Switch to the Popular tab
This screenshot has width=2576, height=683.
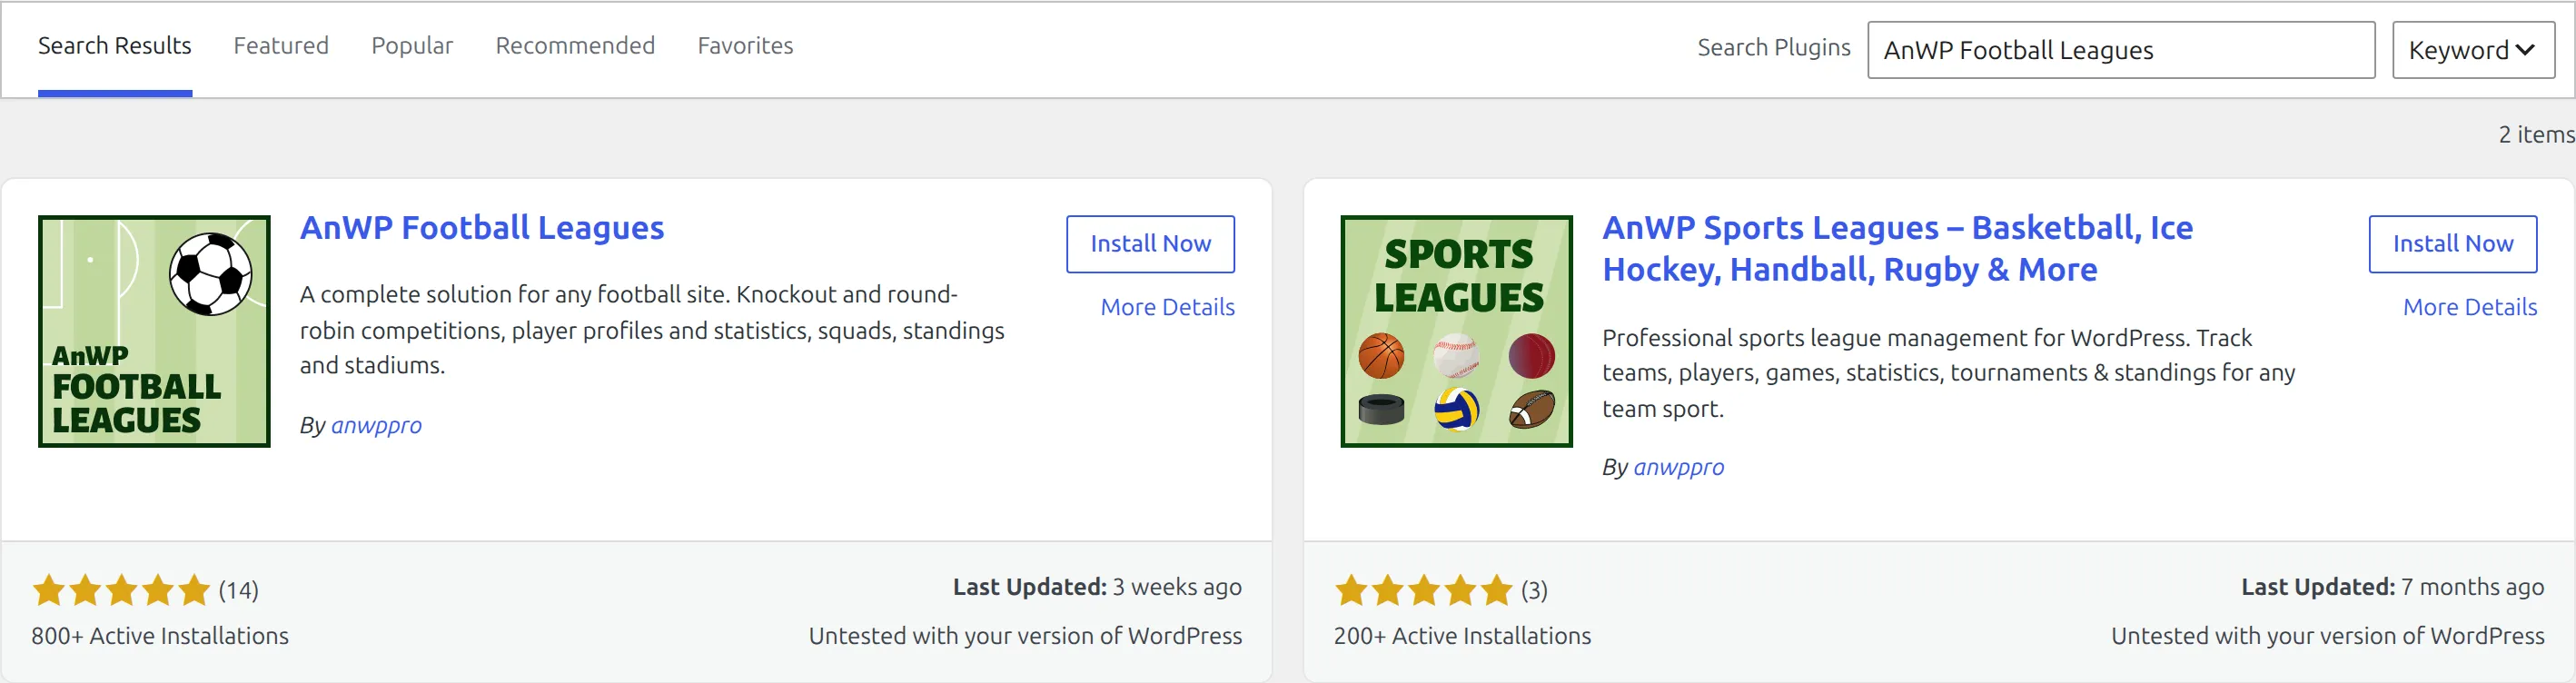pos(412,46)
